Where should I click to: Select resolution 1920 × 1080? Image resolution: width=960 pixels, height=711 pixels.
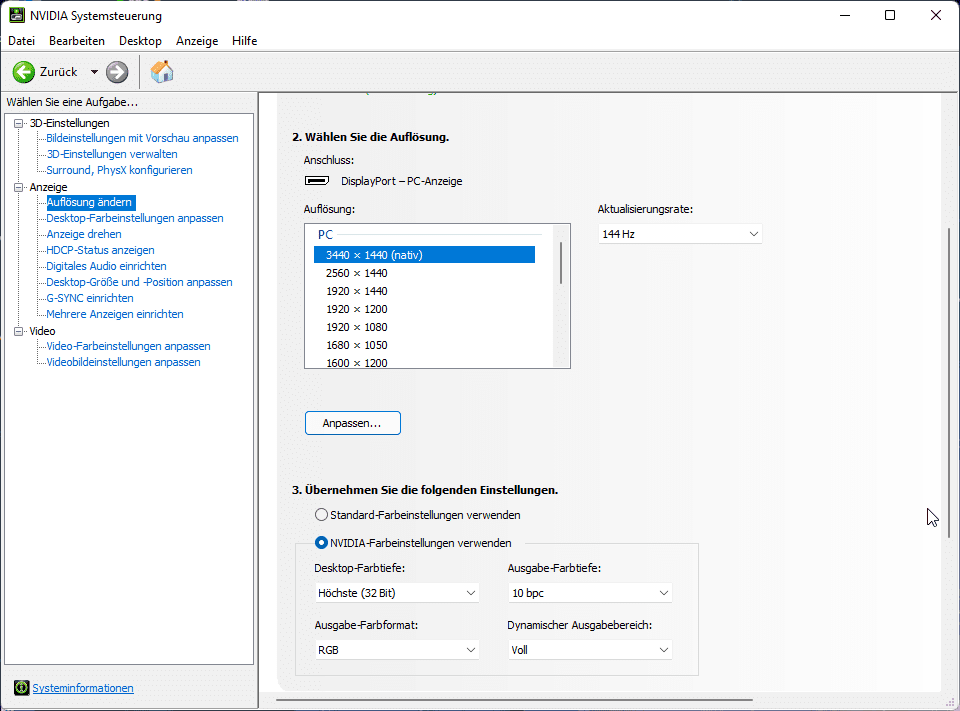coord(357,327)
